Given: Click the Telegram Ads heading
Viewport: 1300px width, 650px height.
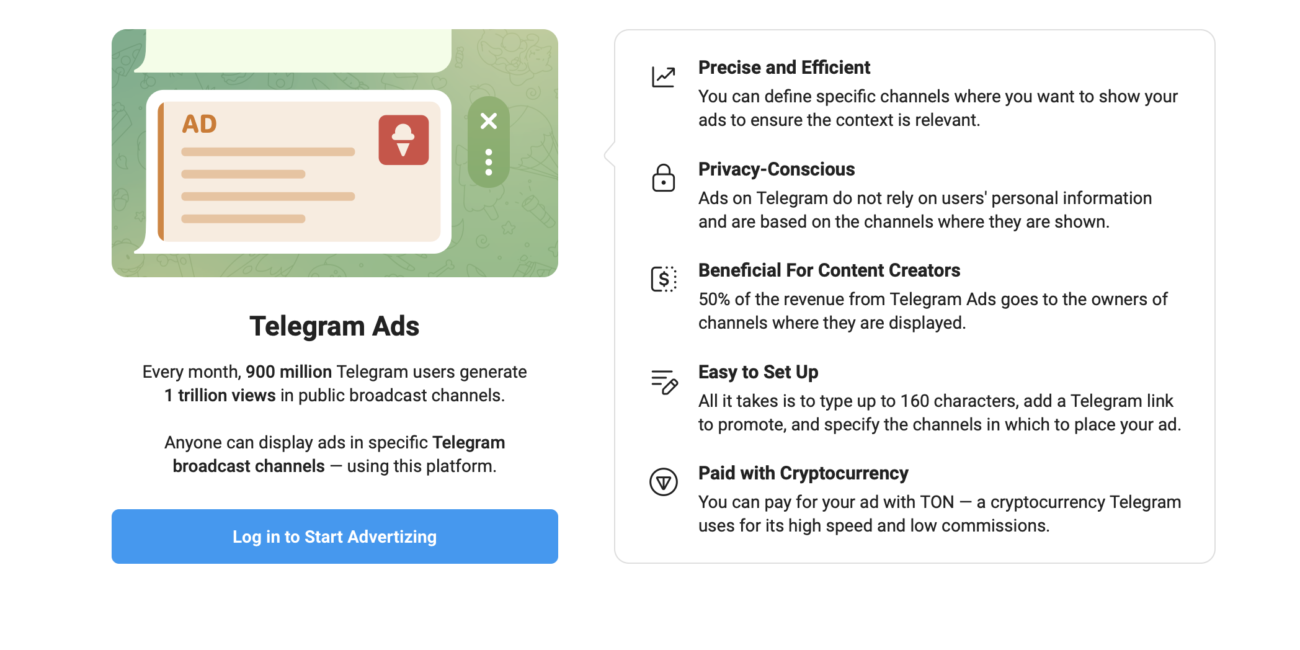Looking at the screenshot, I should coord(334,326).
